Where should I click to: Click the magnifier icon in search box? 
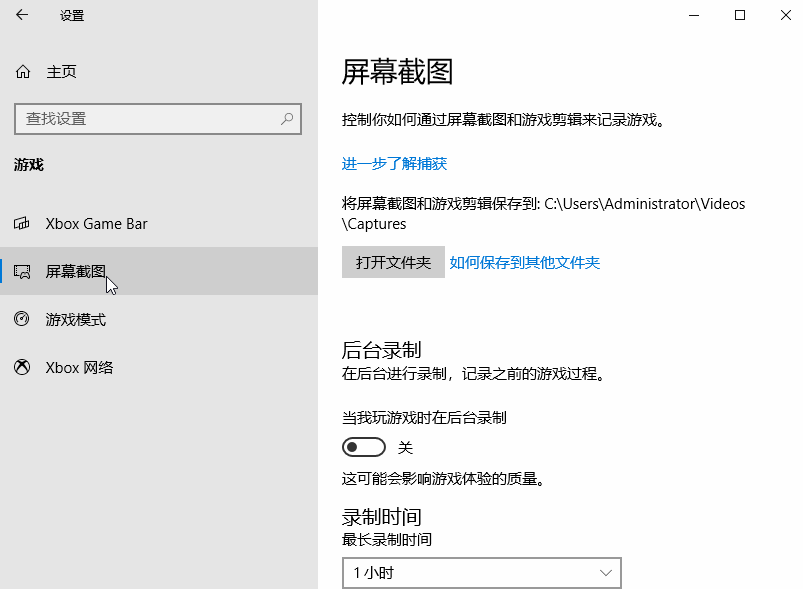(x=288, y=118)
